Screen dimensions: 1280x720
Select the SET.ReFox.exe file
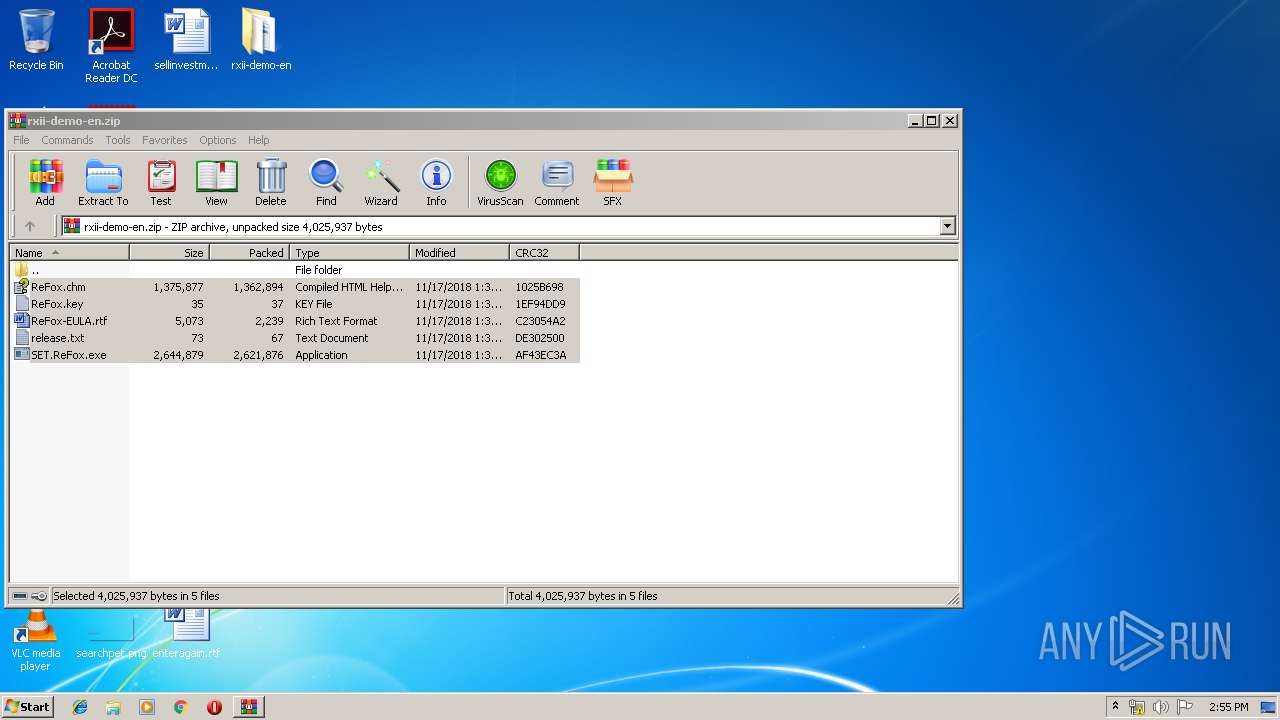[295, 355]
